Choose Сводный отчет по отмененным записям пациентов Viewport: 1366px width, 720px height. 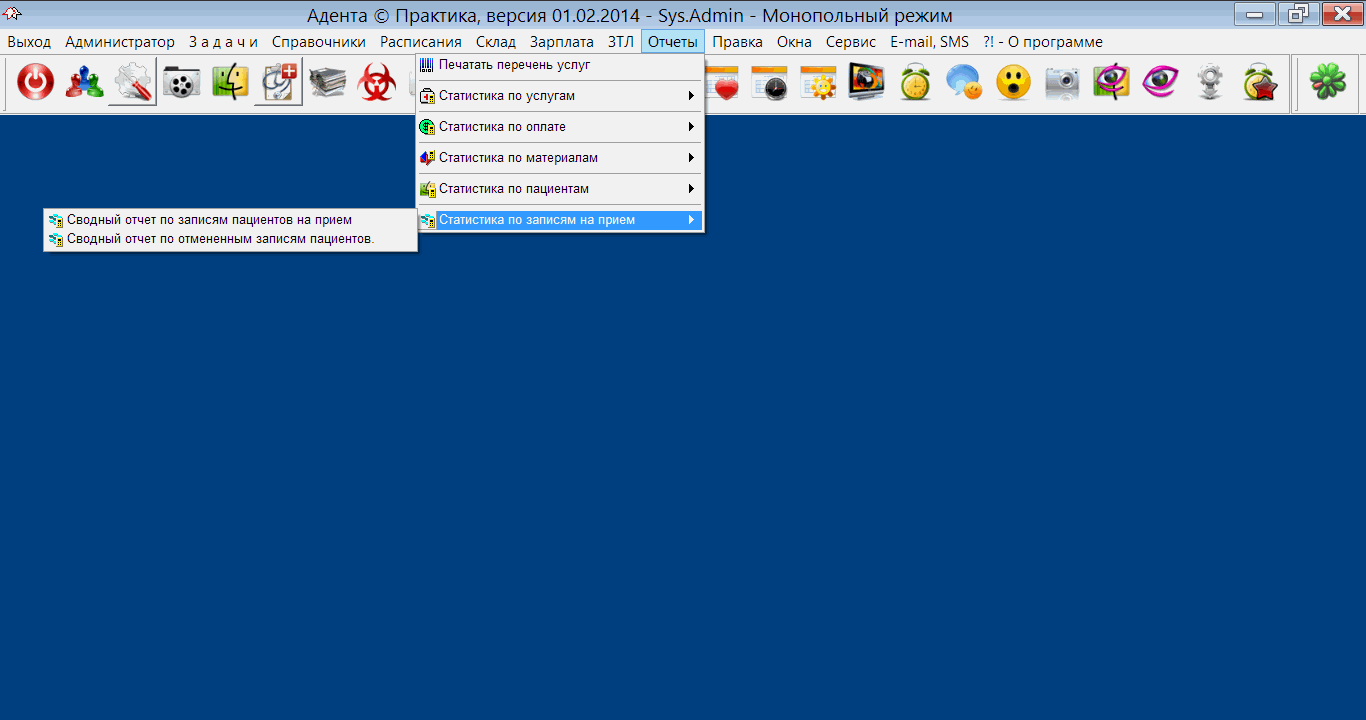[x=220, y=239]
